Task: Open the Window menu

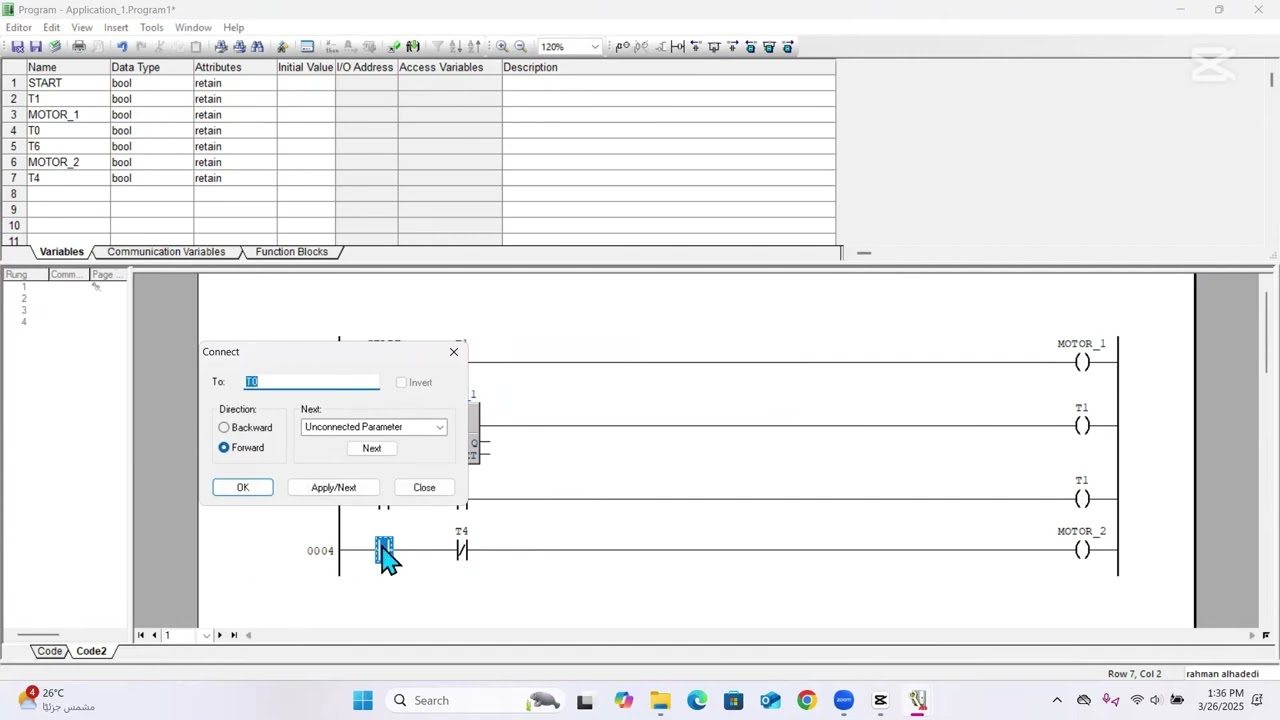Action: coord(193,27)
